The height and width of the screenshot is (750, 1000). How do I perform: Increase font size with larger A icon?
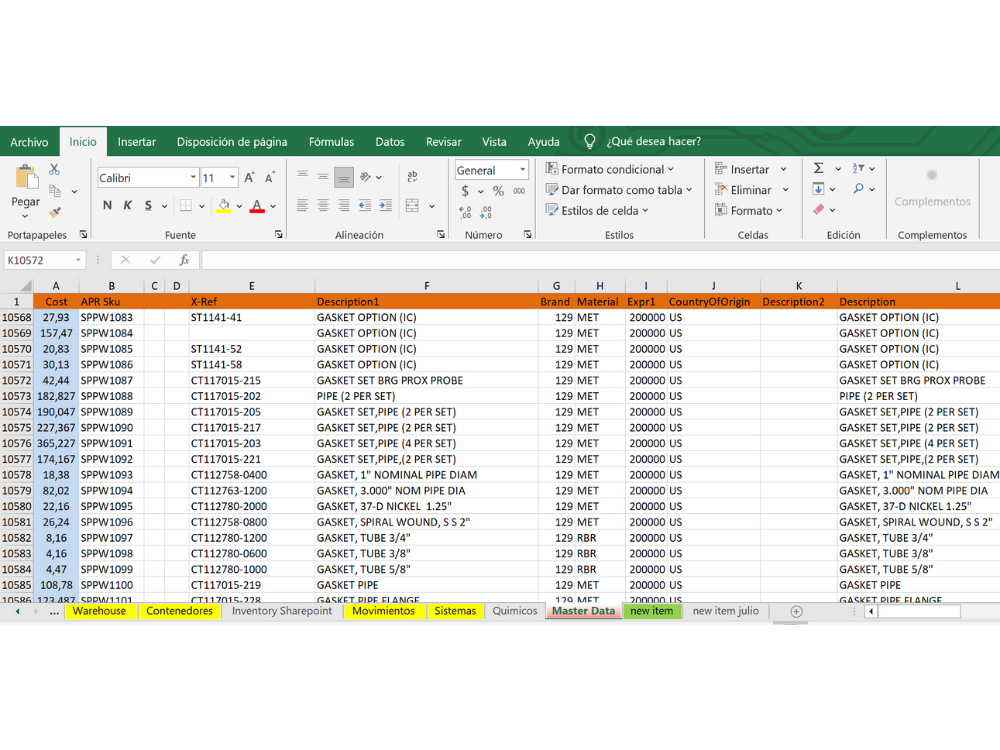coord(249,177)
